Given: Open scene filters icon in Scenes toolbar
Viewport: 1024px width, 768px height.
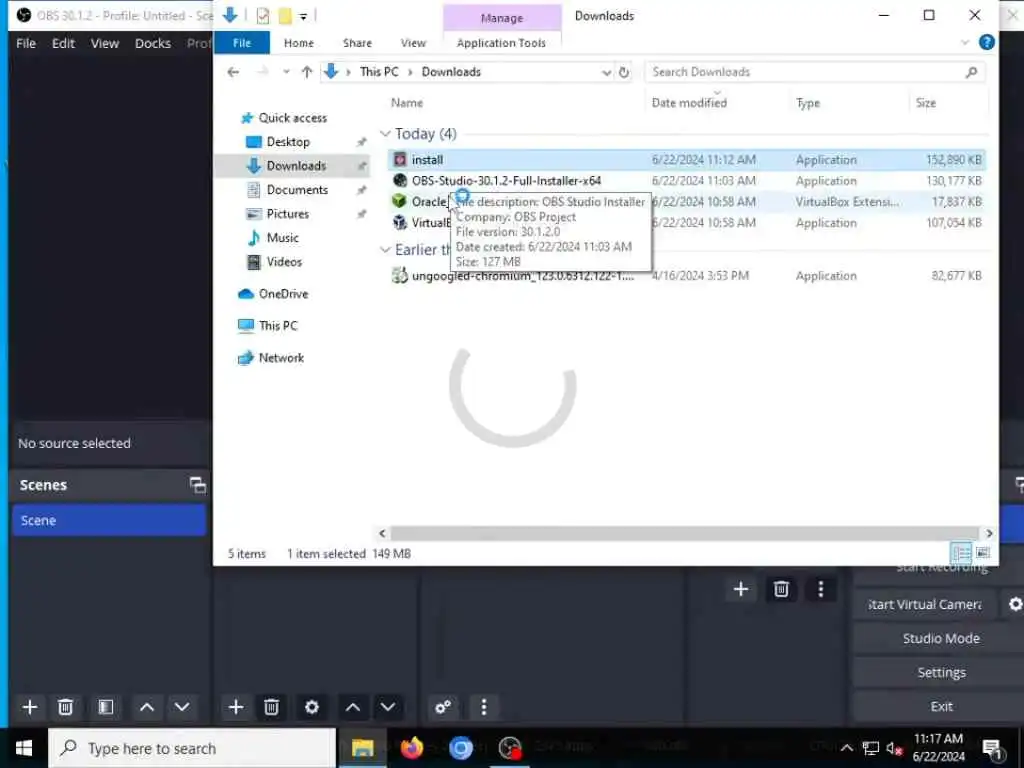Looking at the screenshot, I should (106, 707).
